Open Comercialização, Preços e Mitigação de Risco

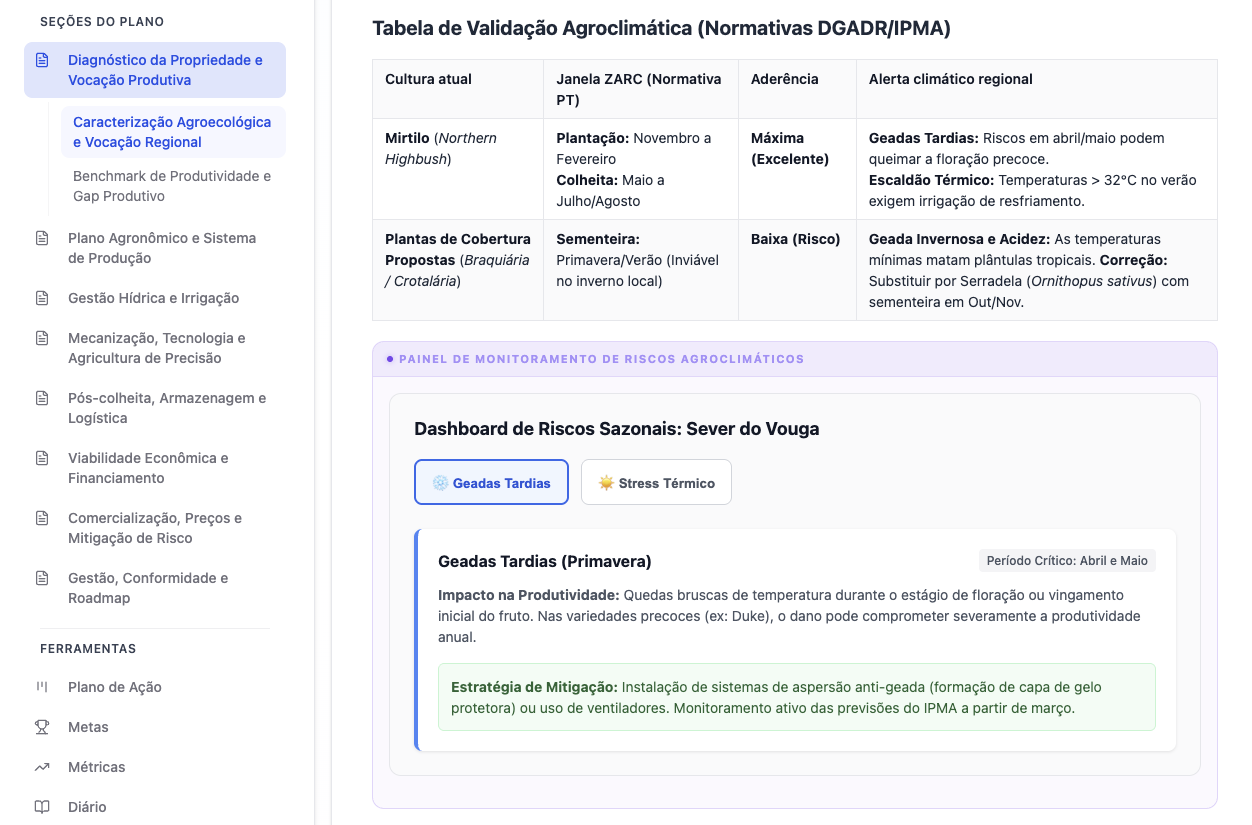(155, 528)
